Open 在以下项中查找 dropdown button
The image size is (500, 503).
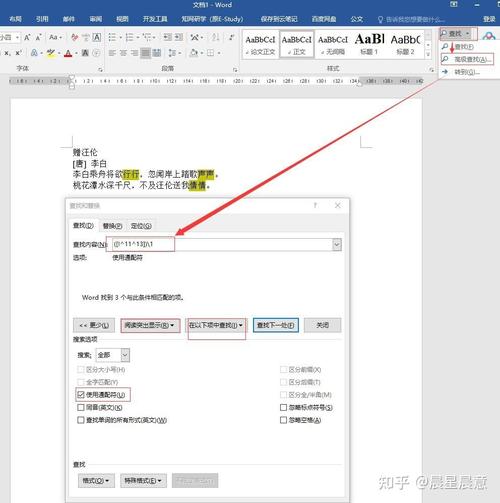coord(216,325)
